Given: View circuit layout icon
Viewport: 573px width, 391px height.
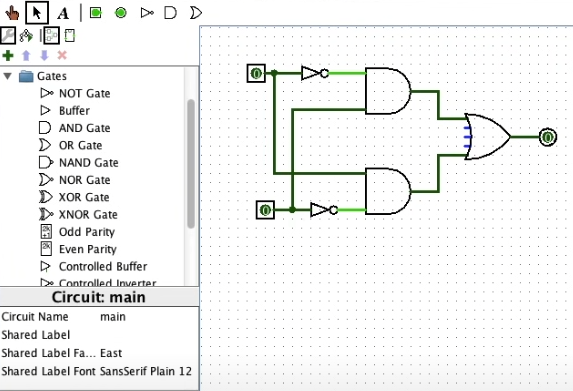Looking at the screenshot, I should point(51,36).
